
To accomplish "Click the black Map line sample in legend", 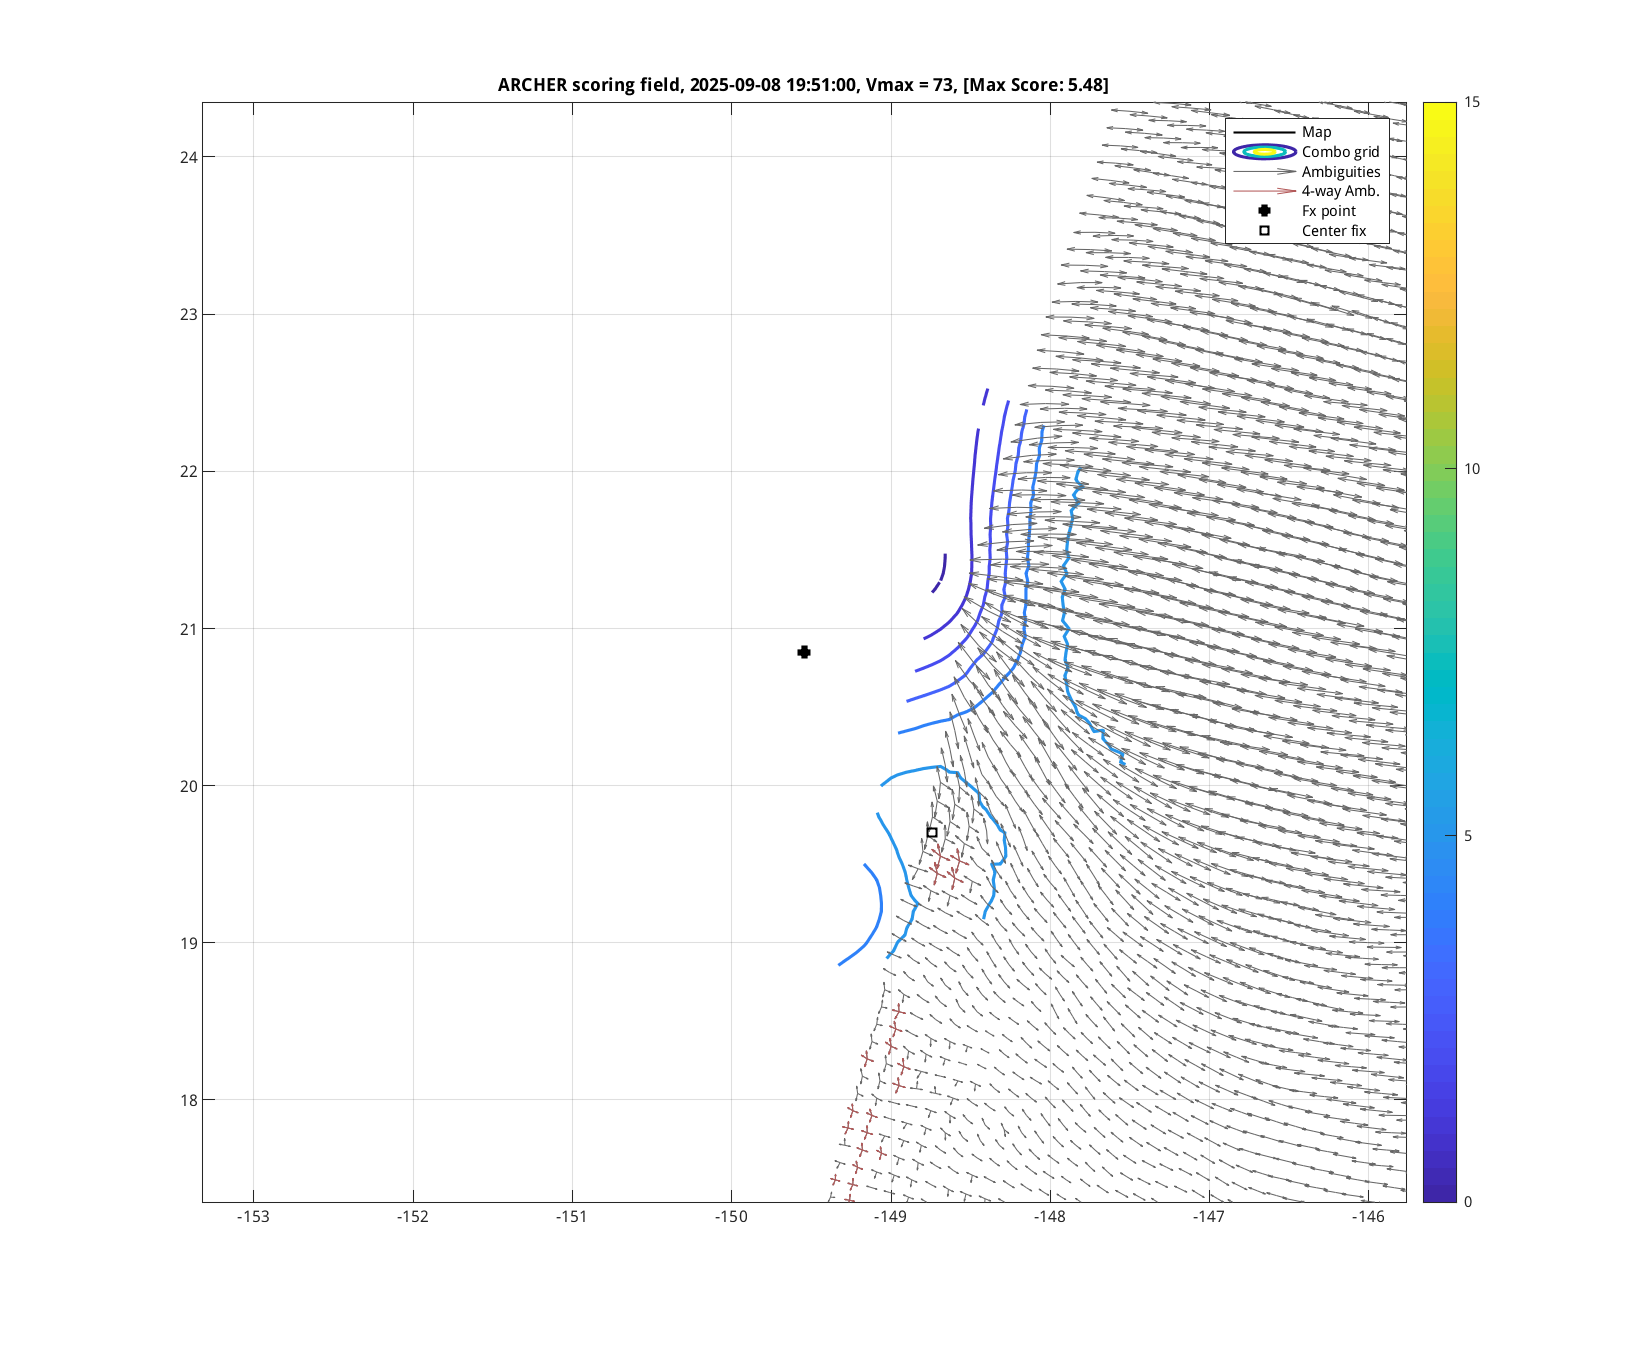I will click(1264, 132).
